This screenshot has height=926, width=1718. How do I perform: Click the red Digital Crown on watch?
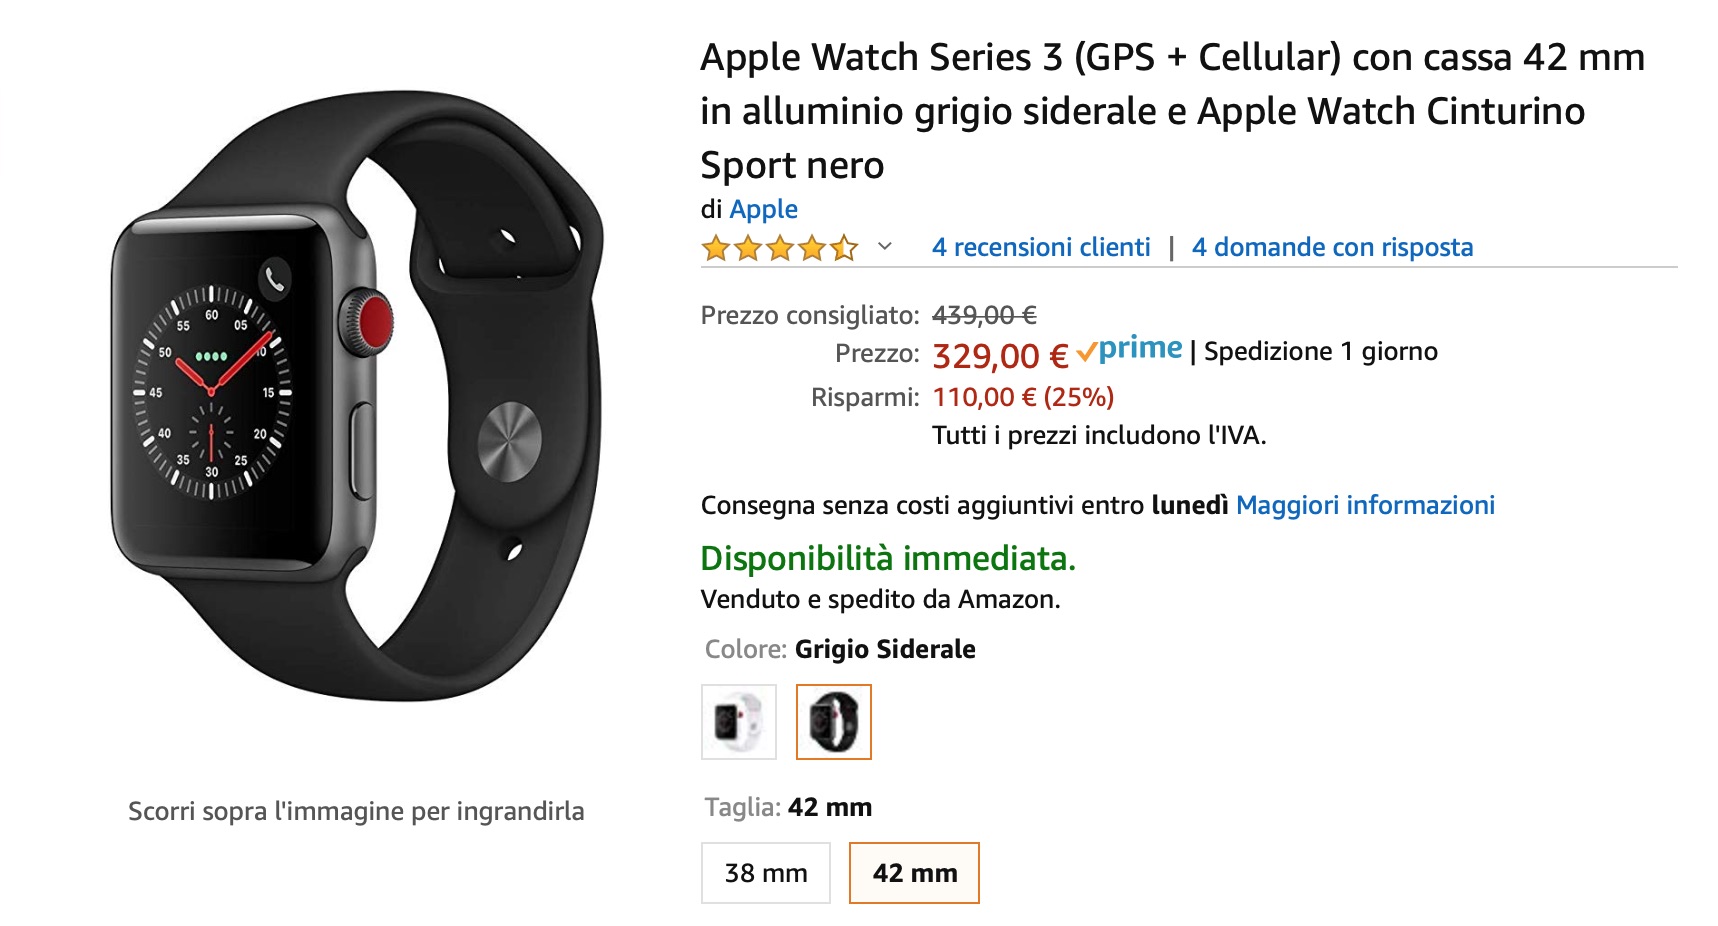pyautogui.click(x=376, y=321)
